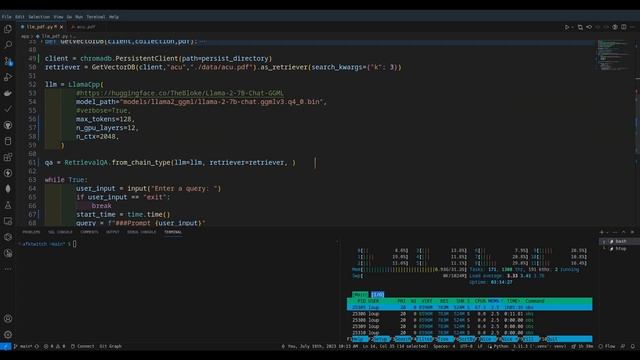Maximize the terminal panel with caret
Screen dimensions: 640x360
tap(623, 232)
